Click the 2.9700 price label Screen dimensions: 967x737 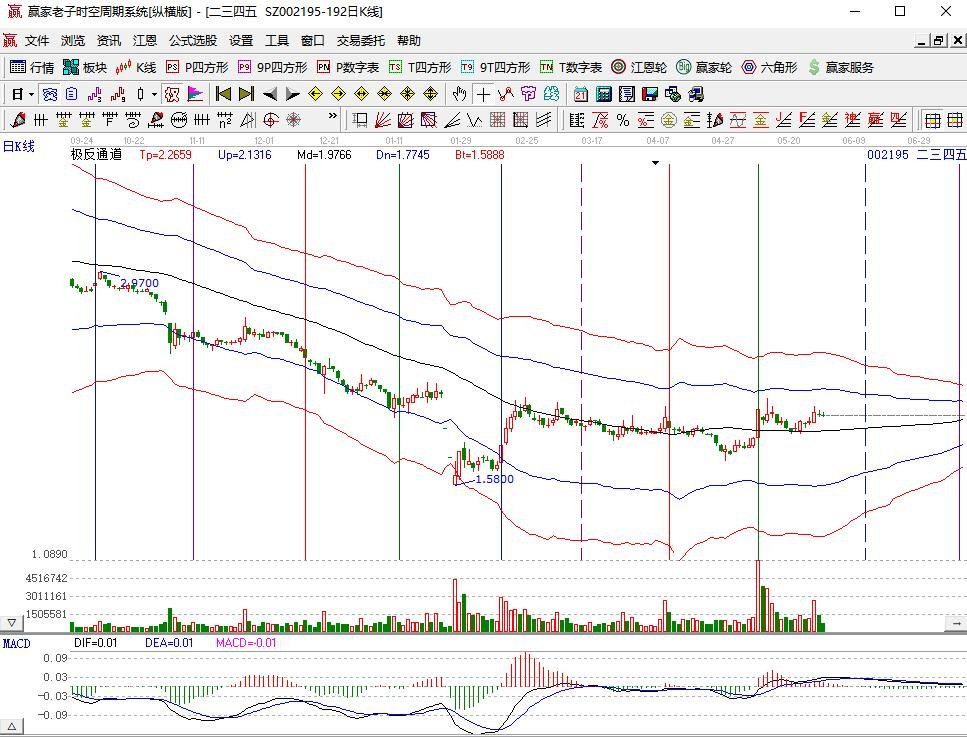(x=139, y=283)
